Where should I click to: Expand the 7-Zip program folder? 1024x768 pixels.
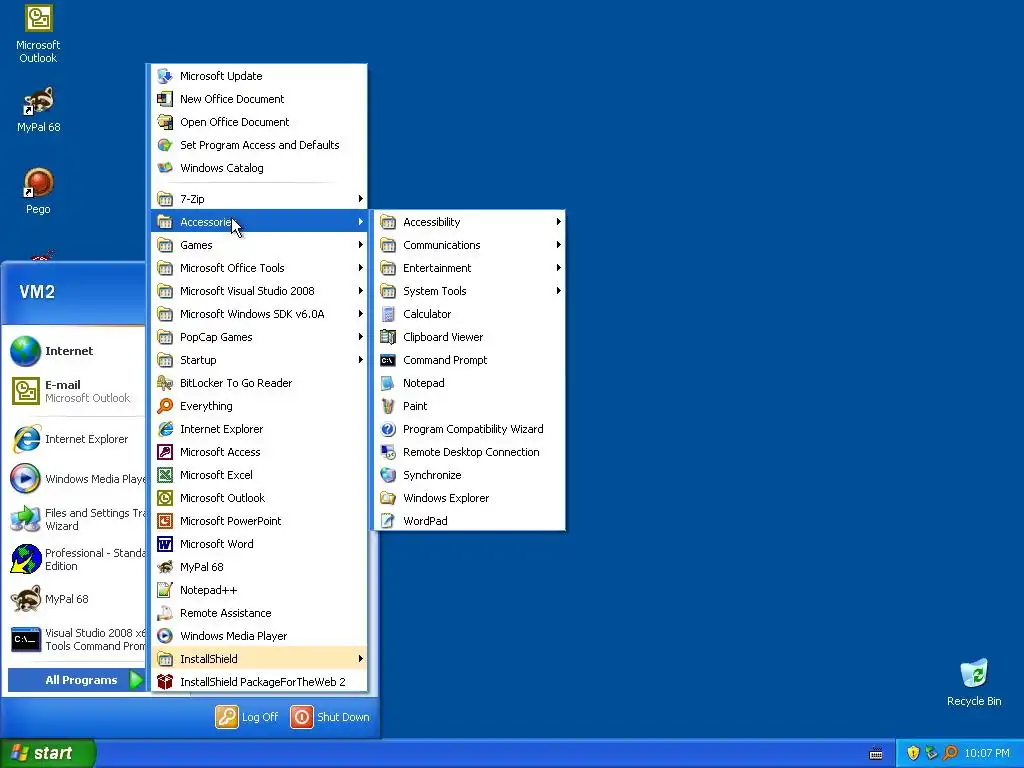(259, 199)
